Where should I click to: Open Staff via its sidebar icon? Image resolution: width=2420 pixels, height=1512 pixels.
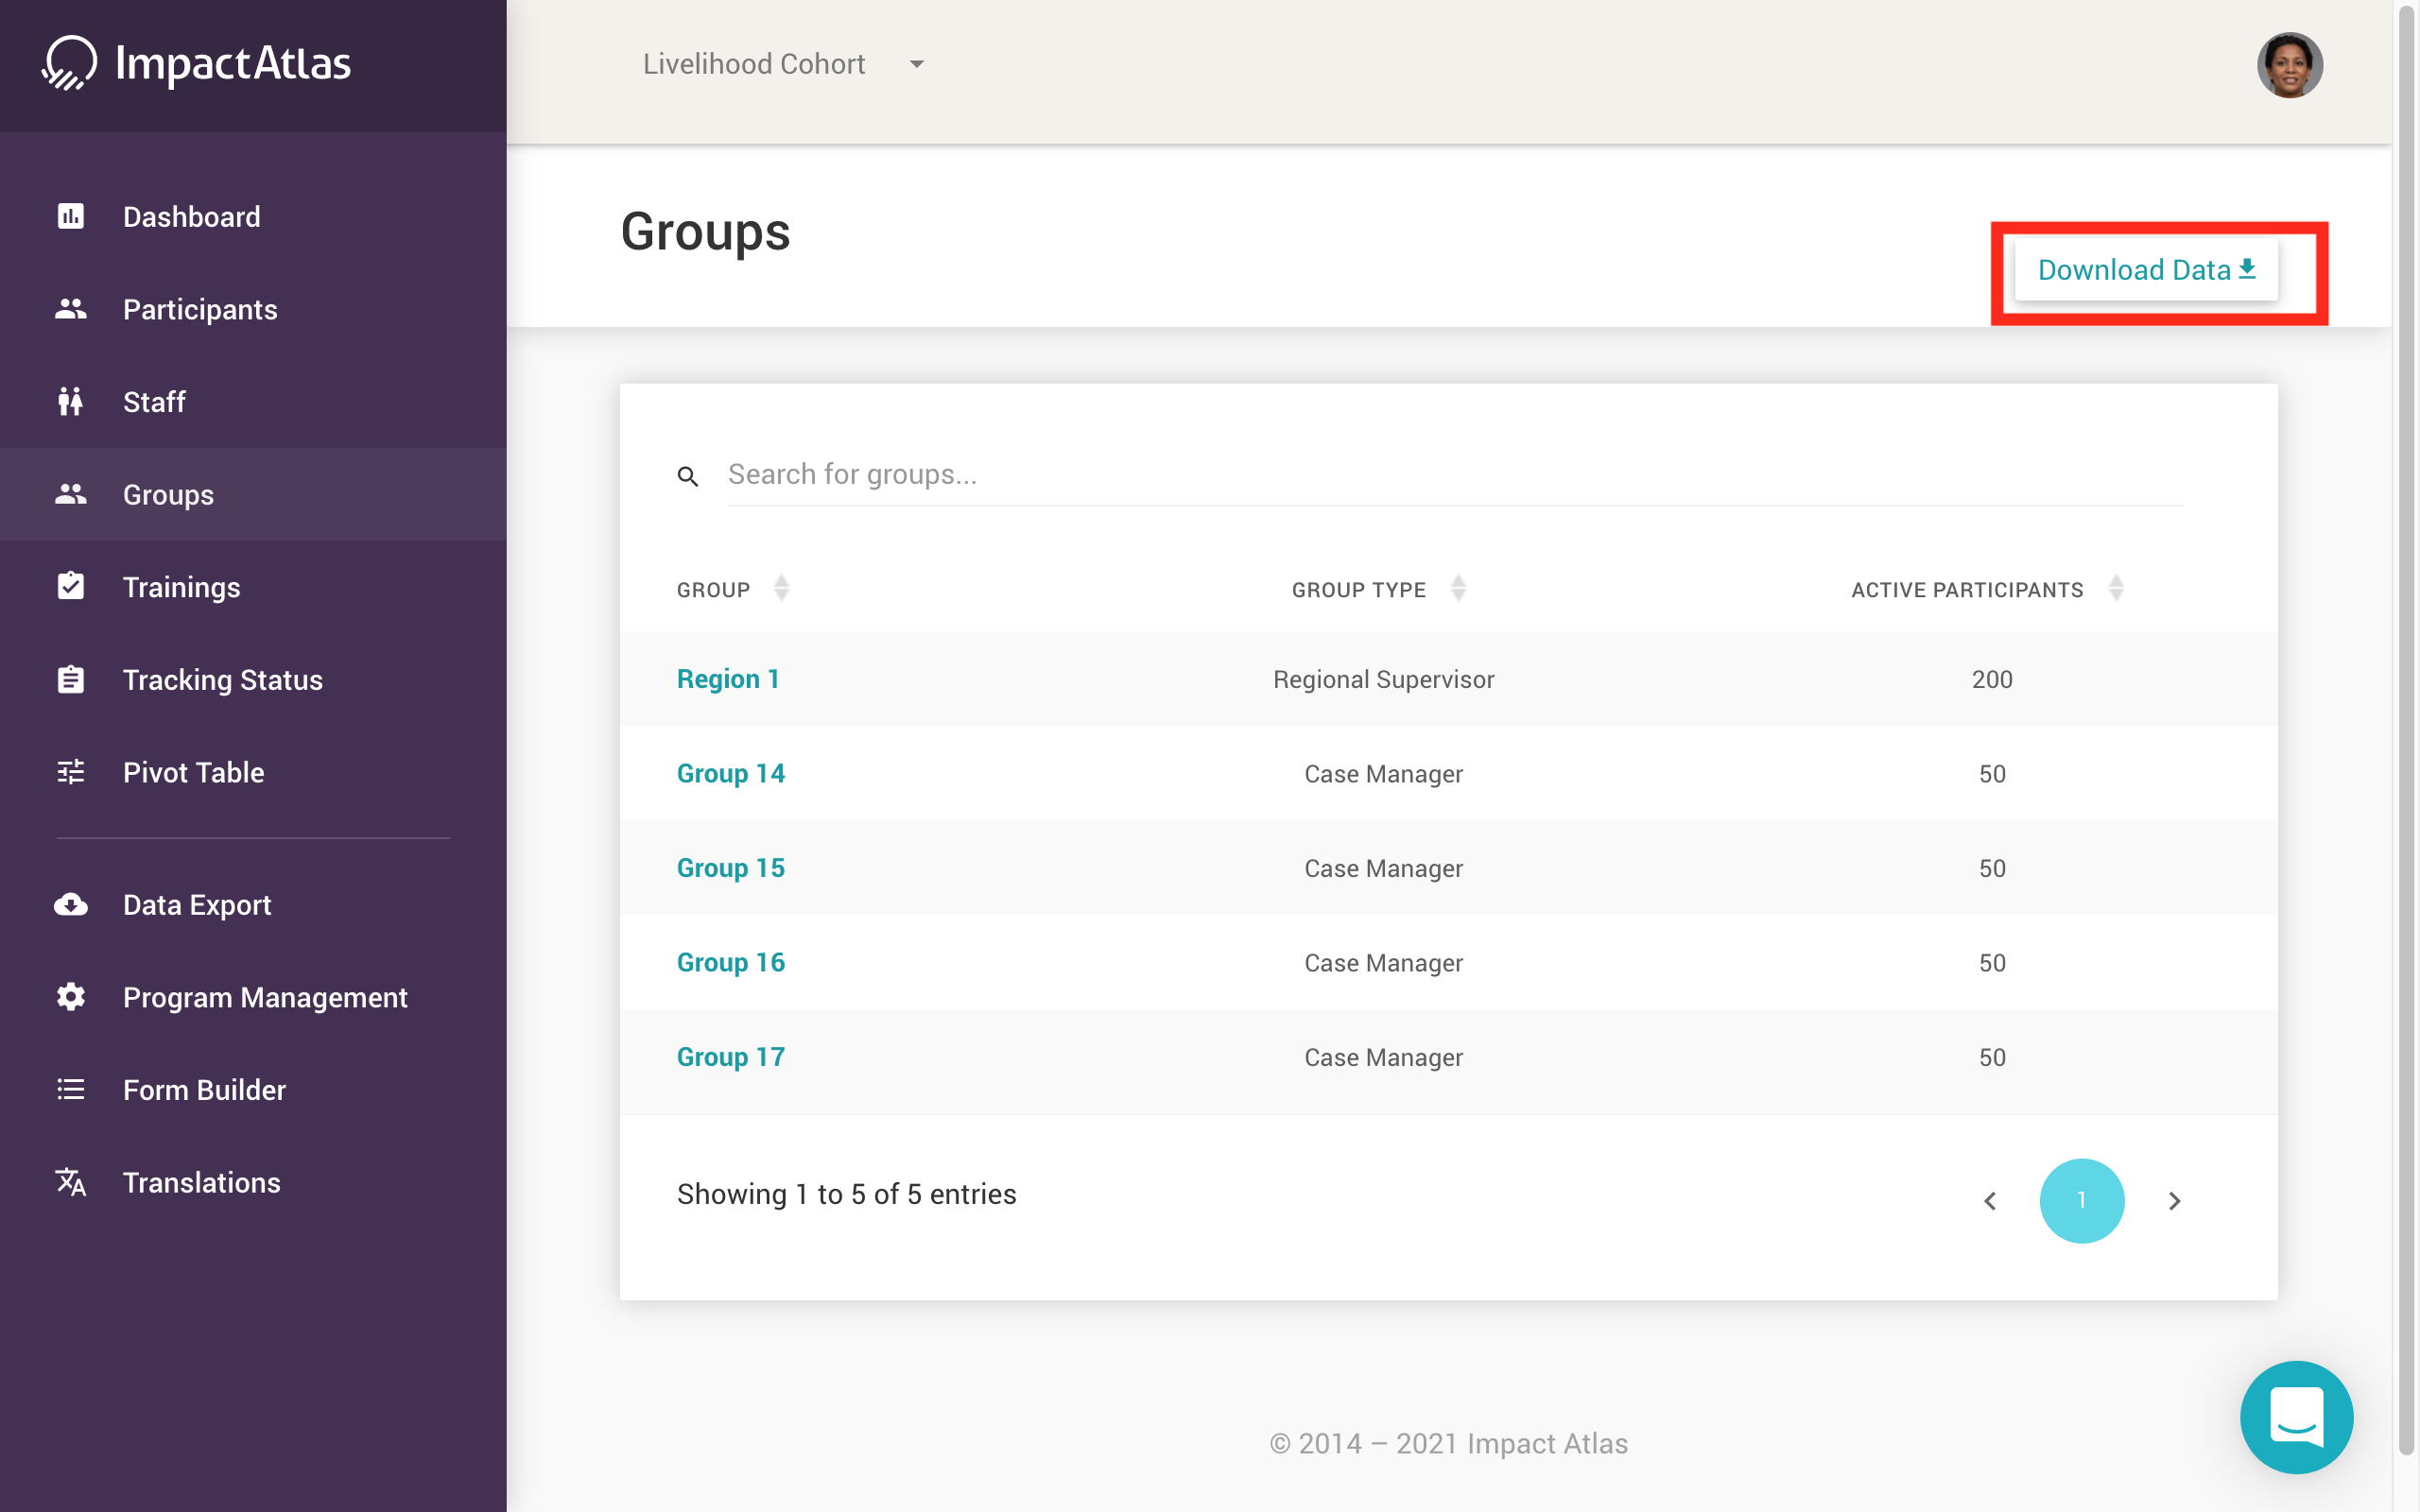point(70,402)
